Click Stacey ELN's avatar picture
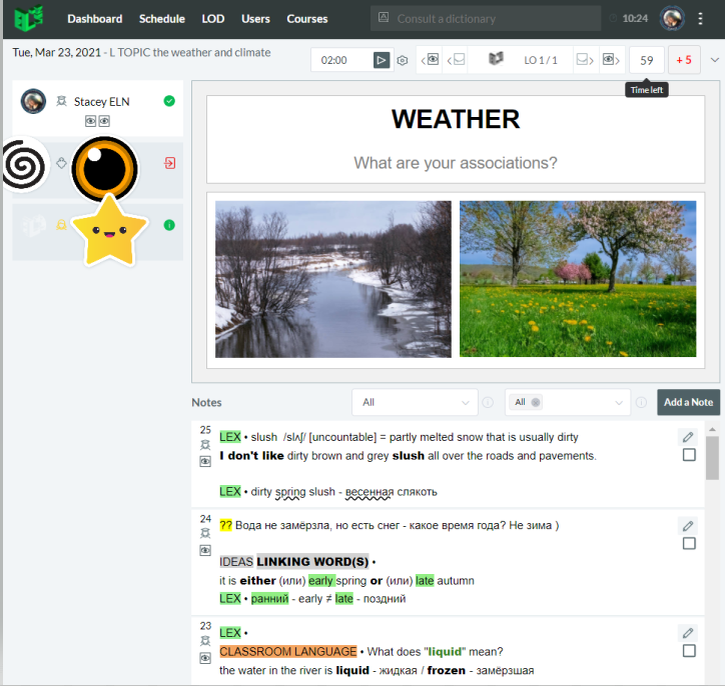725x686 pixels. point(33,101)
